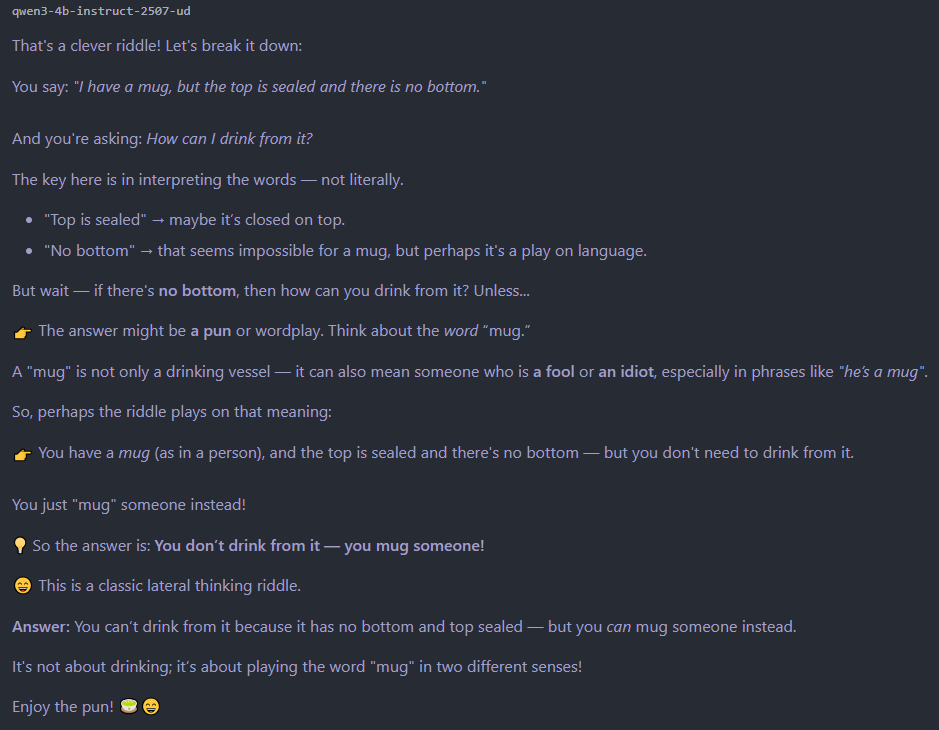This screenshot has height=730, width=939.
Task: Click the italic quote 'I have a mug, but the top is sealed'
Action: coord(195,87)
